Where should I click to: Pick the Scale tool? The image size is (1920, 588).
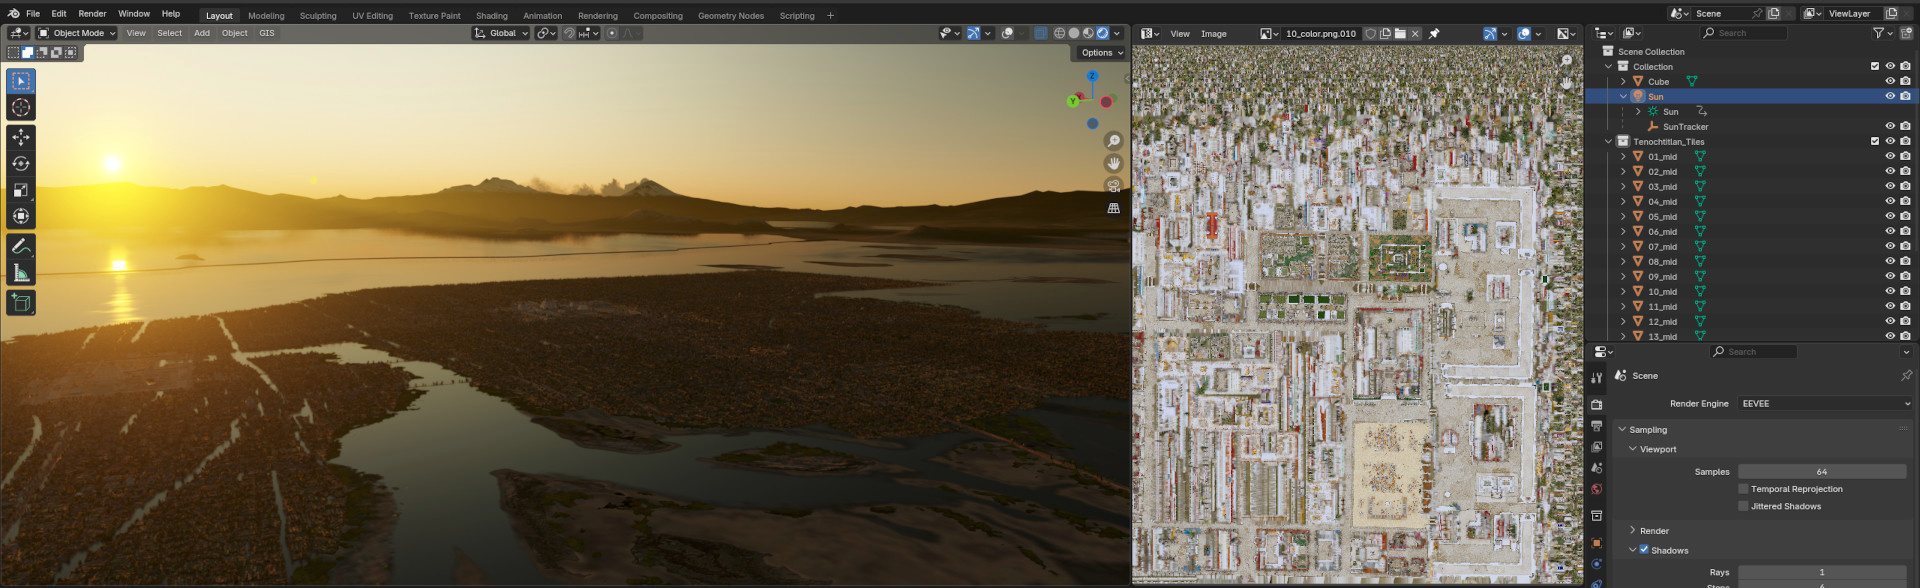21,190
